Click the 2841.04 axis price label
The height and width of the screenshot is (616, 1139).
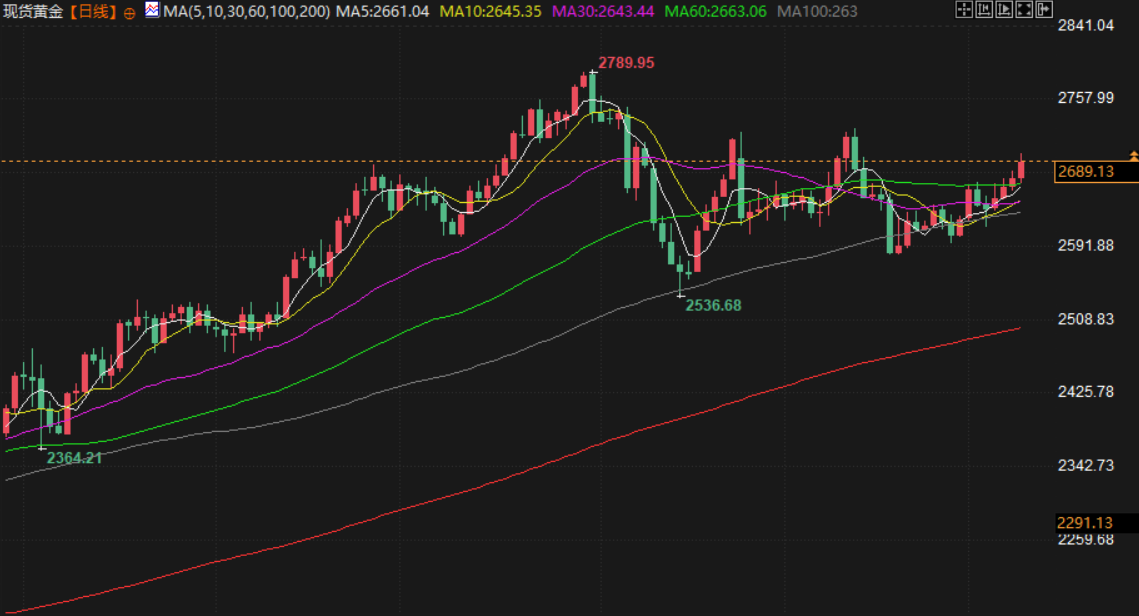pyautogui.click(x=1086, y=26)
